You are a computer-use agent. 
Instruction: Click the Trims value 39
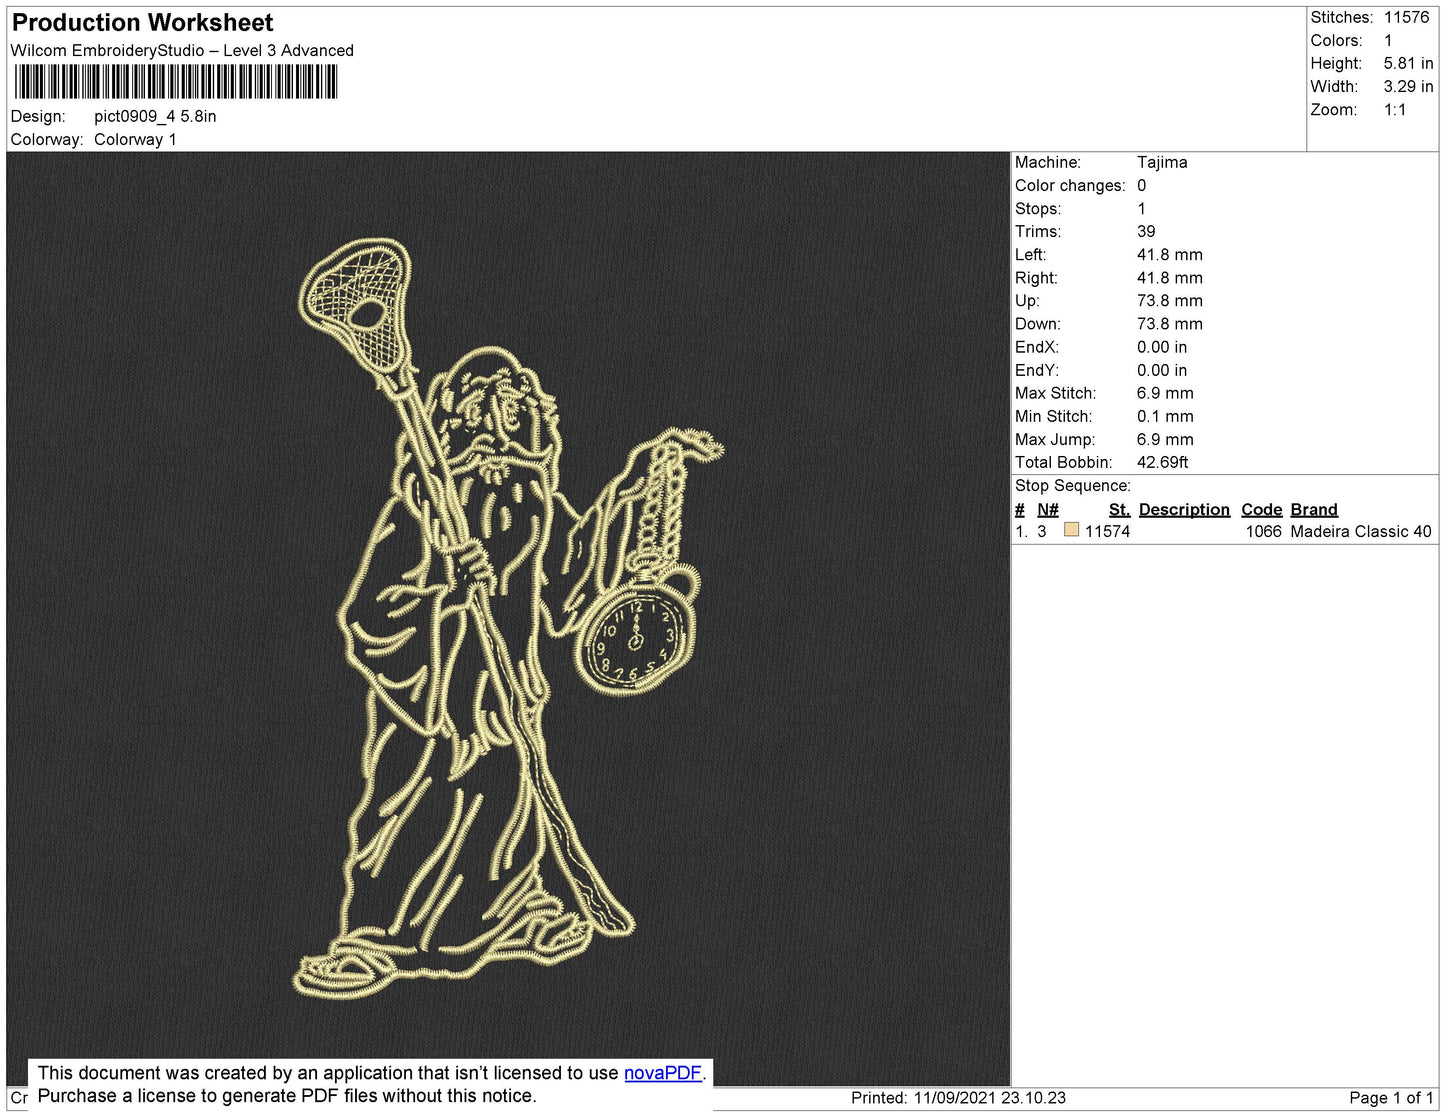pyautogui.click(x=1146, y=231)
